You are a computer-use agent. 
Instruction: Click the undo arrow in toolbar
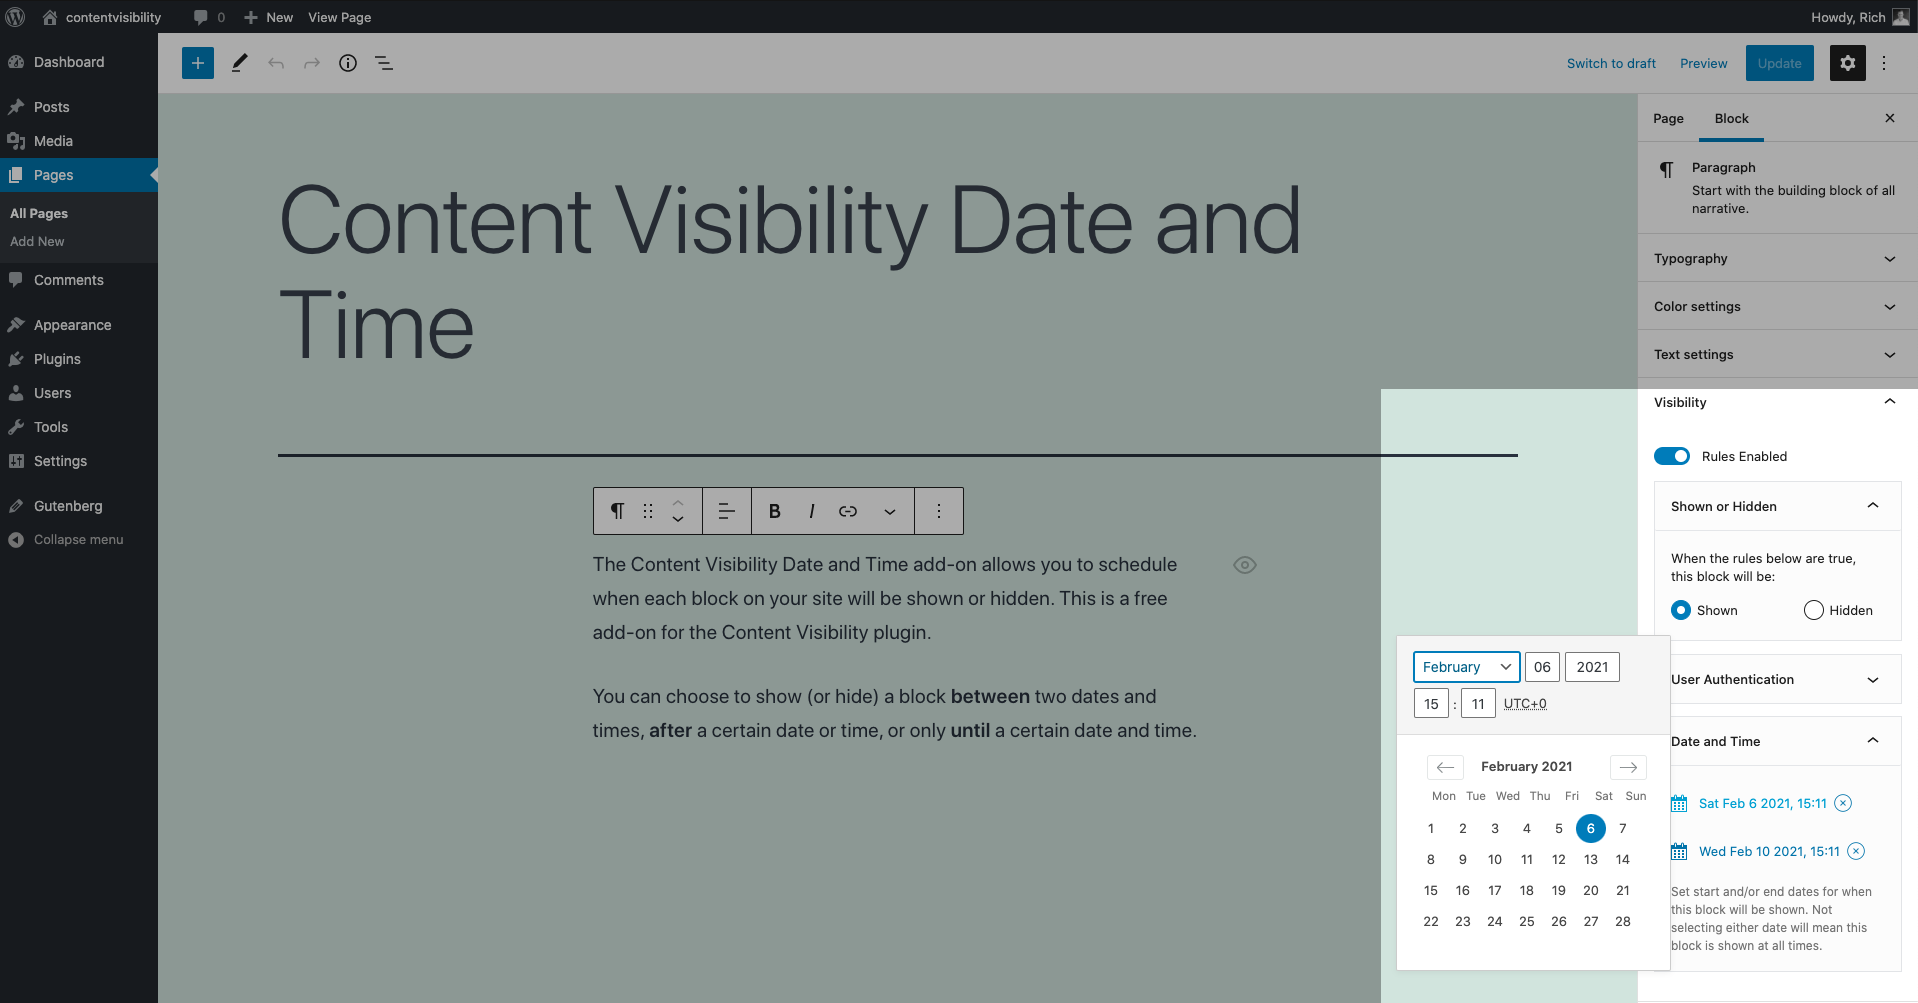pyautogui.click(x=276, y=63)
